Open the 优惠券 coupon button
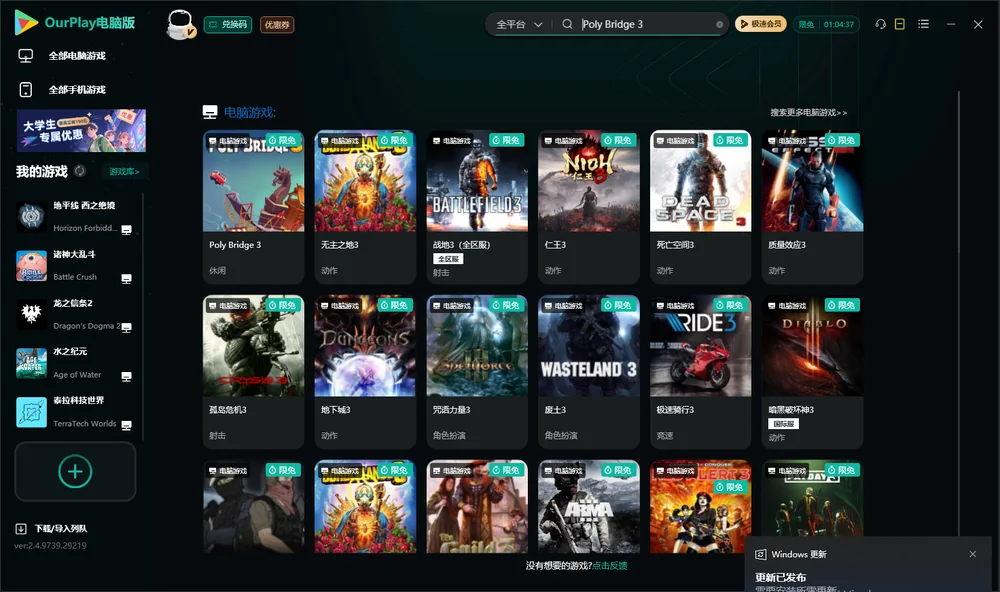Screen dimensions: 1000x592 (x=277, y=24)
